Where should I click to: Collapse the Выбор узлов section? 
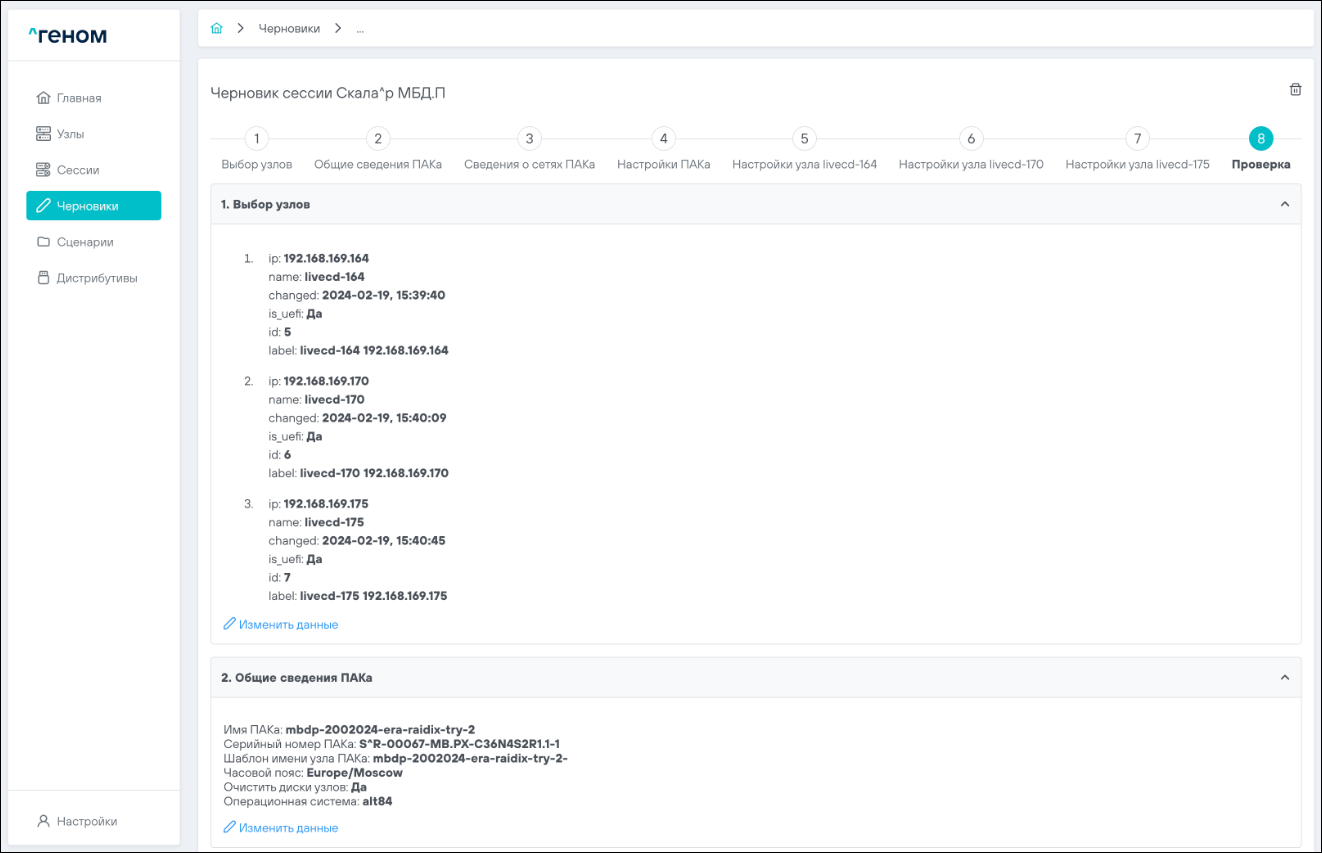pyautogui.click(x=1284, y=204)
